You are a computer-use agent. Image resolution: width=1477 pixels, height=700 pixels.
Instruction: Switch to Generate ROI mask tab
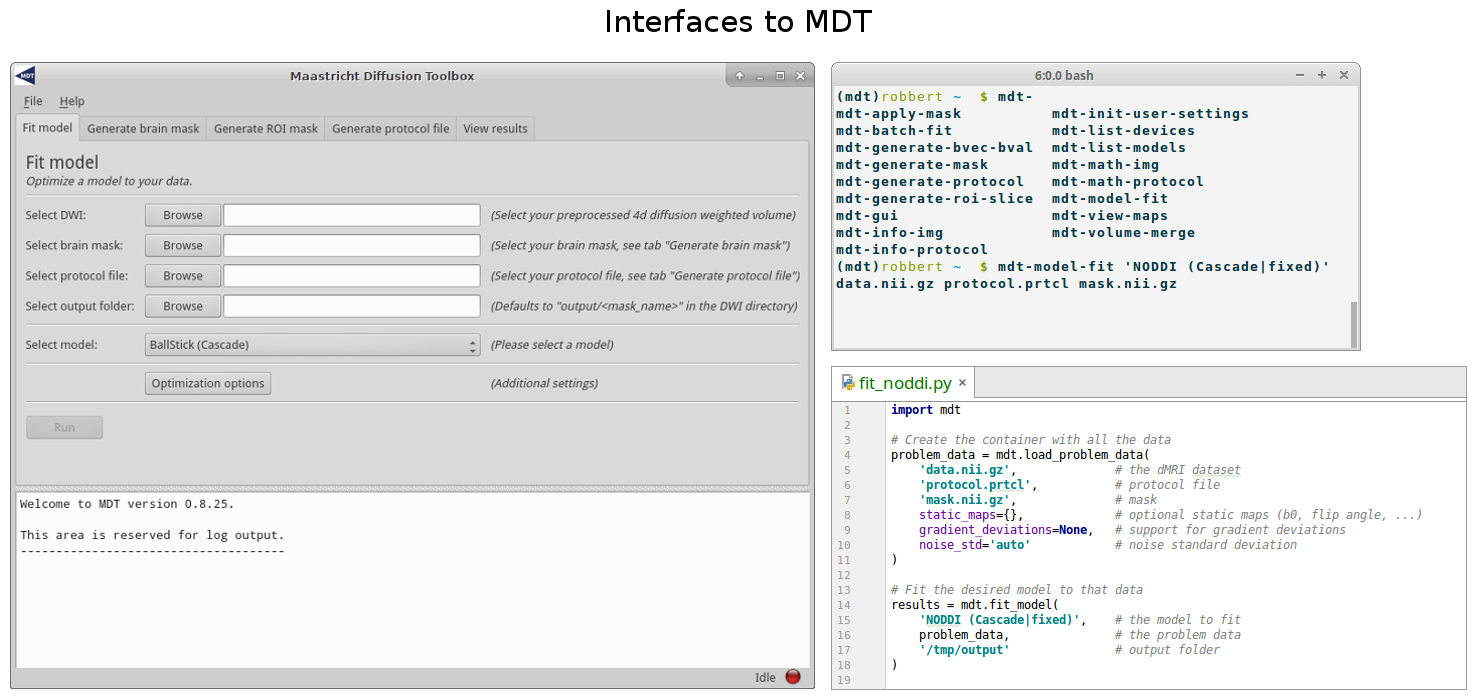pos(266,129)
